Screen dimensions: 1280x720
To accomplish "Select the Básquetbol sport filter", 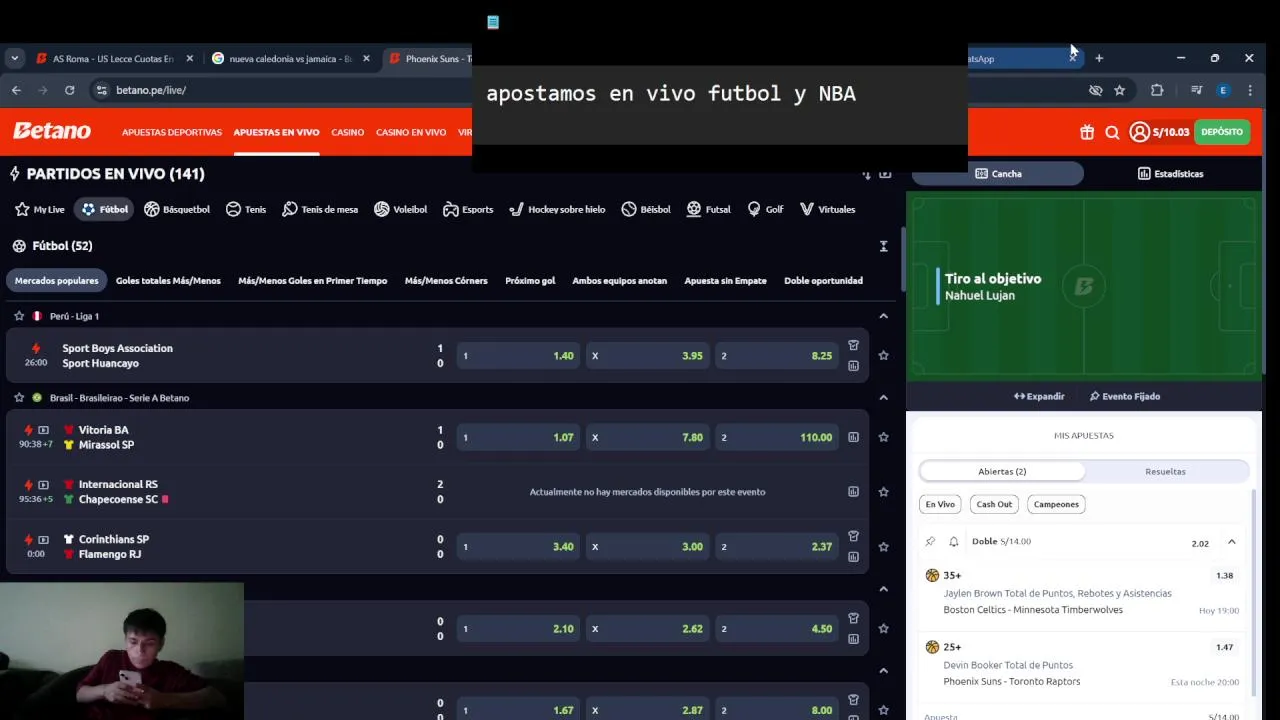I will tap(177, 209).
